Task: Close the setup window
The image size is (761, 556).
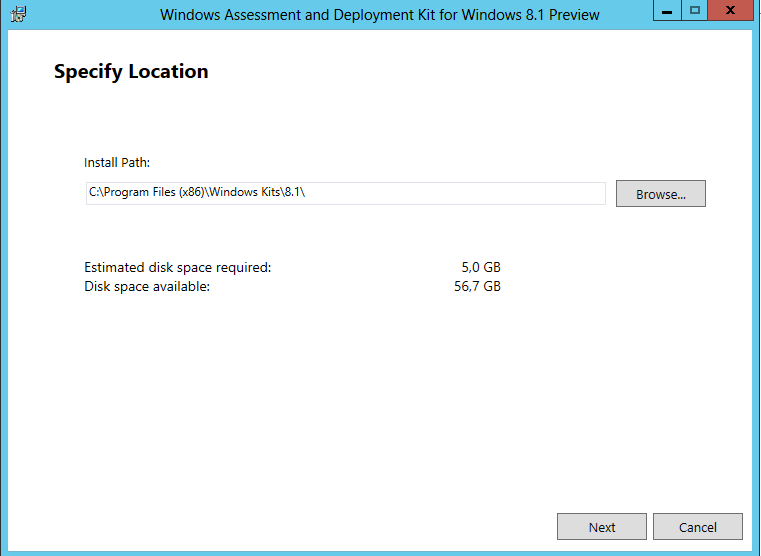Action: point(730,10)
